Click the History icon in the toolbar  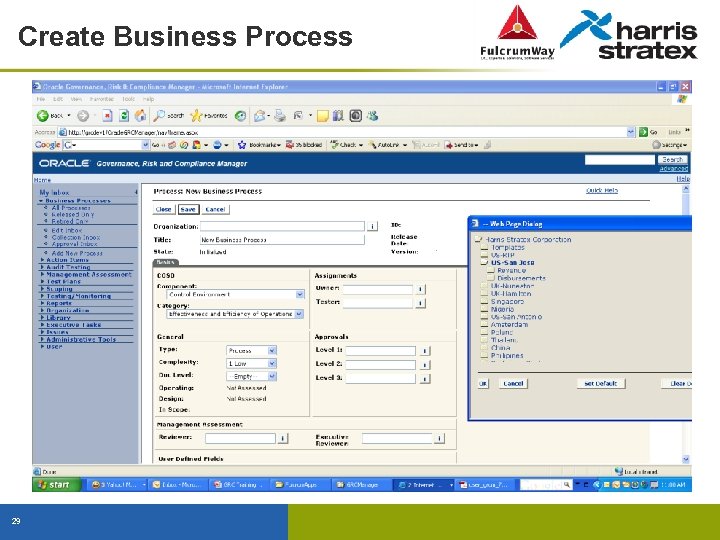tap(240, 116)
